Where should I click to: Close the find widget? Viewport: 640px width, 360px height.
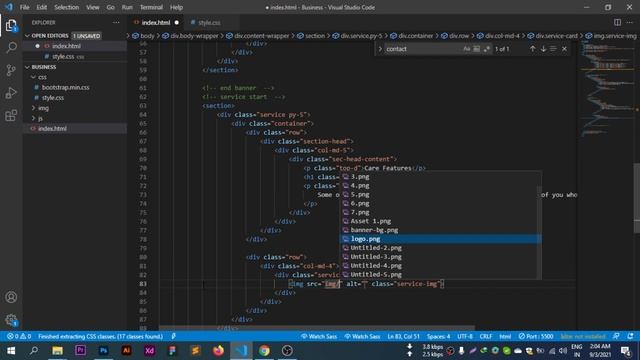[x=564, y=49]
